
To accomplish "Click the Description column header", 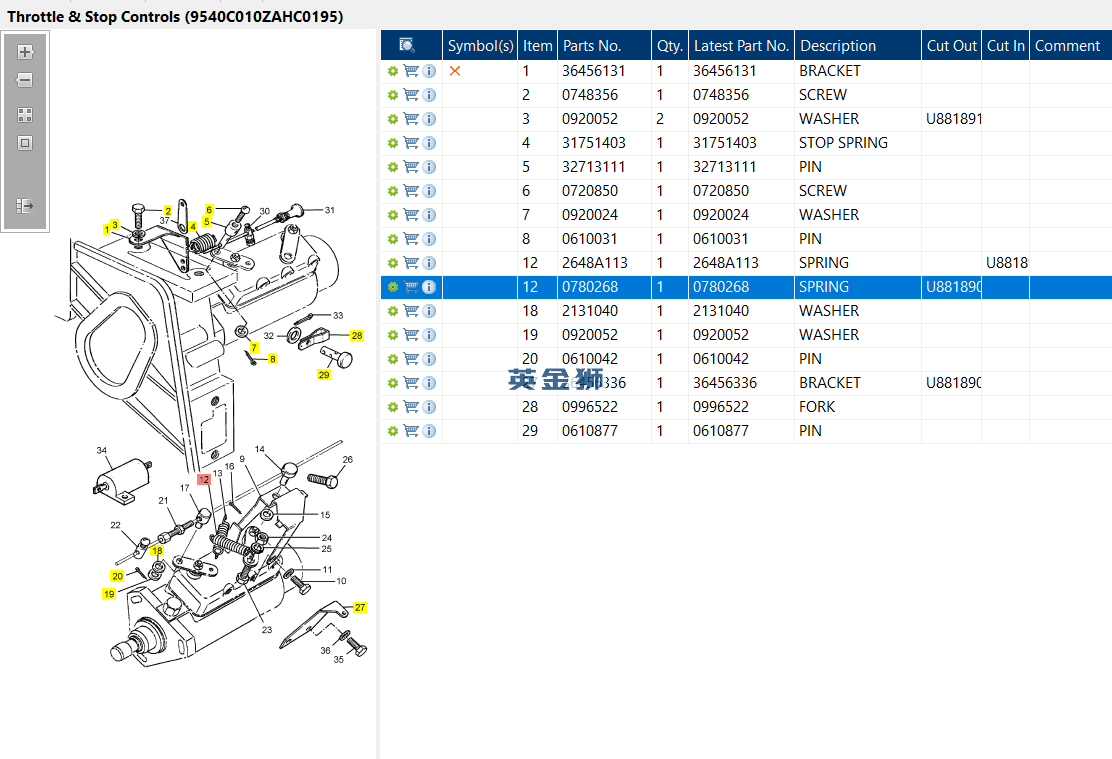I will point(838,45).
